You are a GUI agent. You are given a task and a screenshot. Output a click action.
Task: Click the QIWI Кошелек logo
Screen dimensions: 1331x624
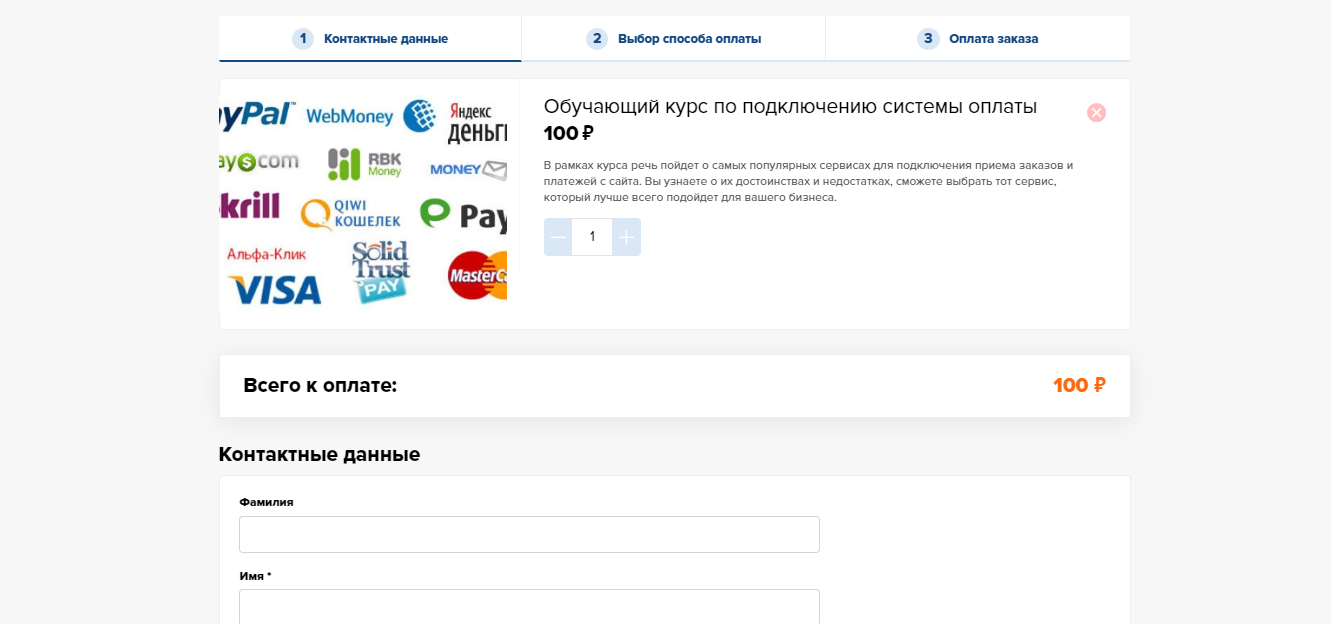351,213
